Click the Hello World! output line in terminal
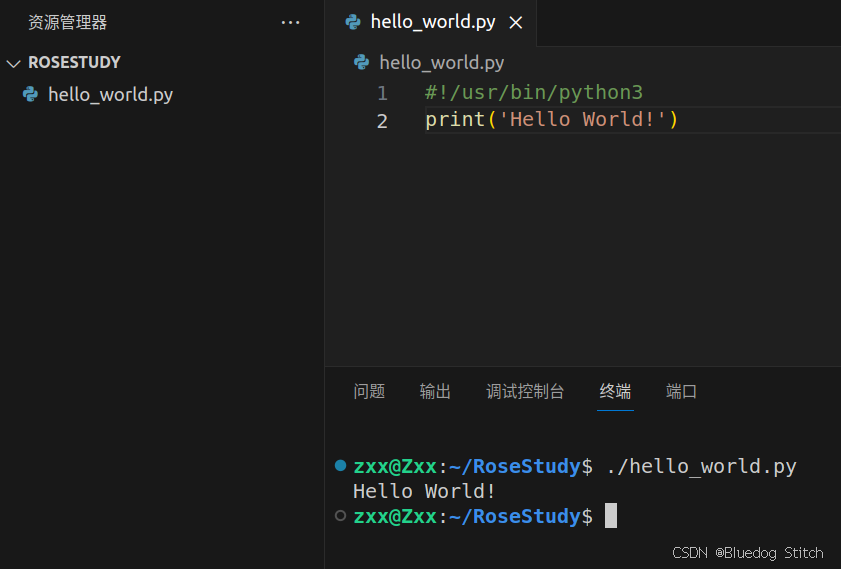The width and height of the screenshot is (841, 569). 424,491
